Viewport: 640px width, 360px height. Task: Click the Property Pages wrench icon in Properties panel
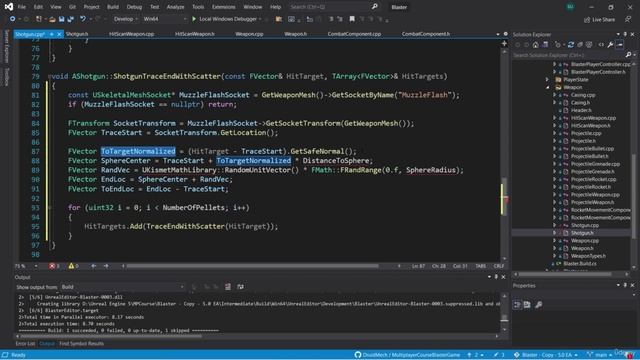(539, 304)
